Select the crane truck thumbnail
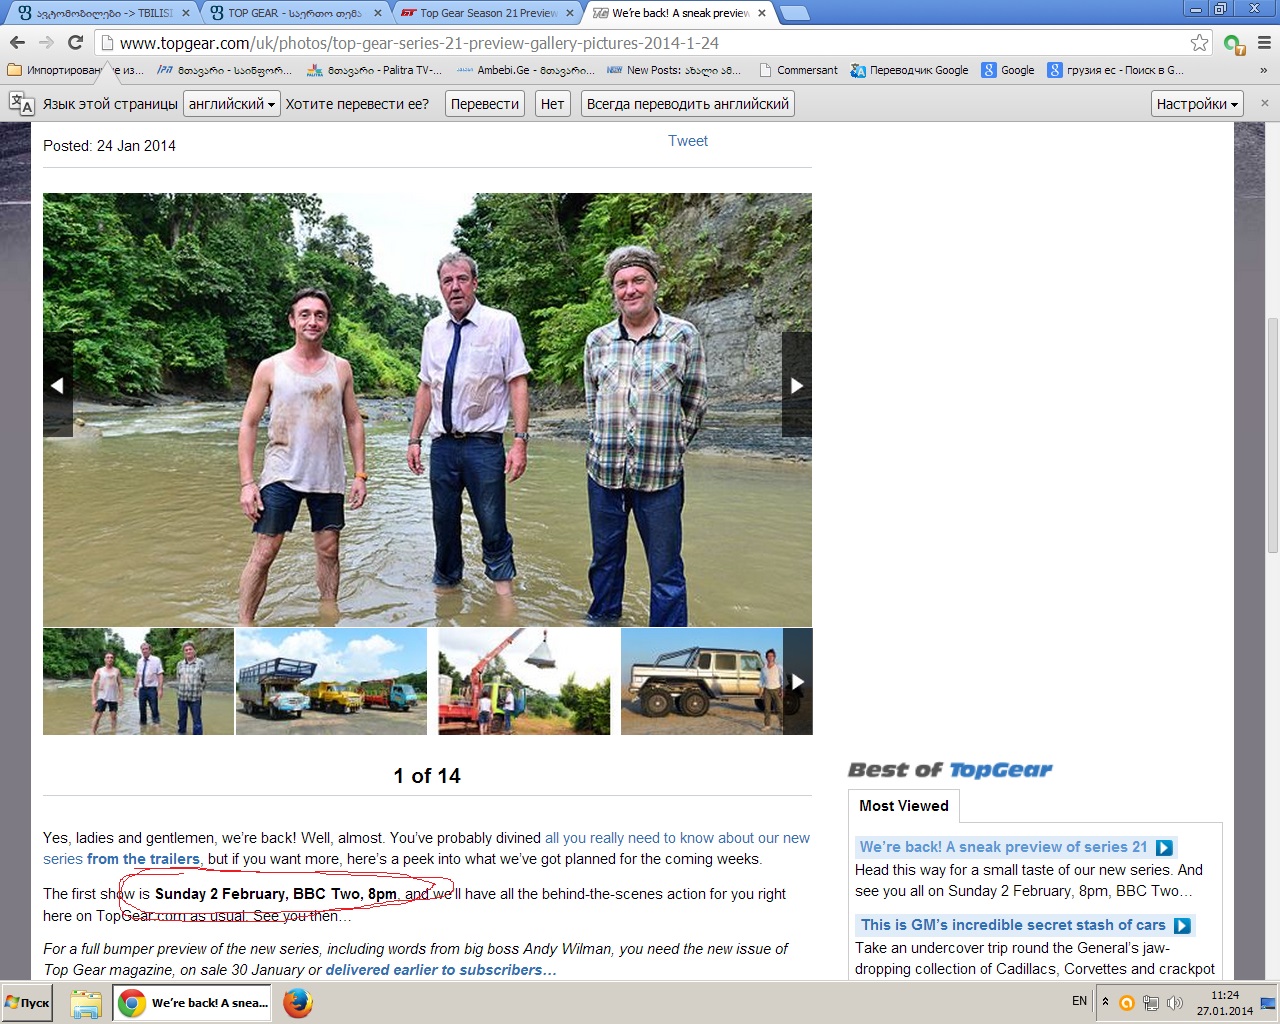 (x=524, y=682)
